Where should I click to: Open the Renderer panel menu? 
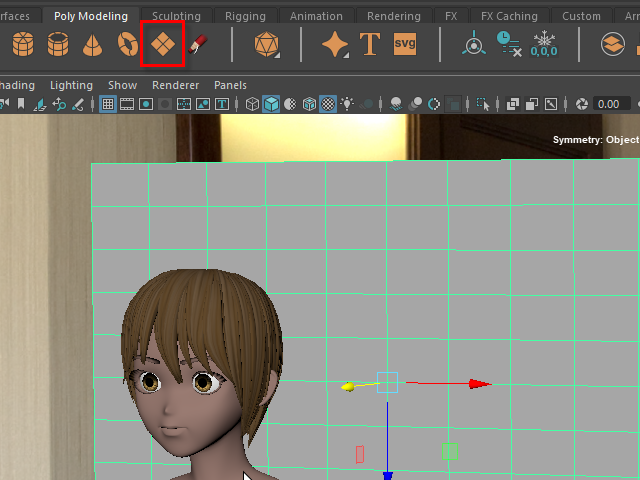click(x=175, y=86)
